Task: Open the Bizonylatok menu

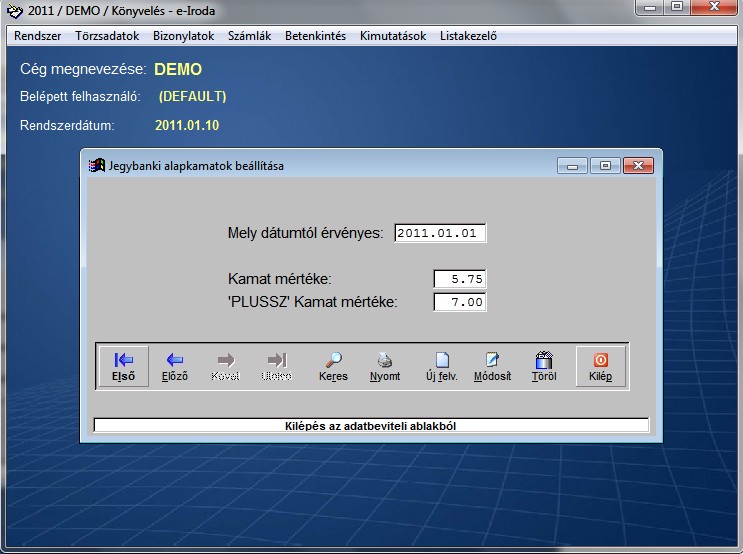Action: point(184,36)
